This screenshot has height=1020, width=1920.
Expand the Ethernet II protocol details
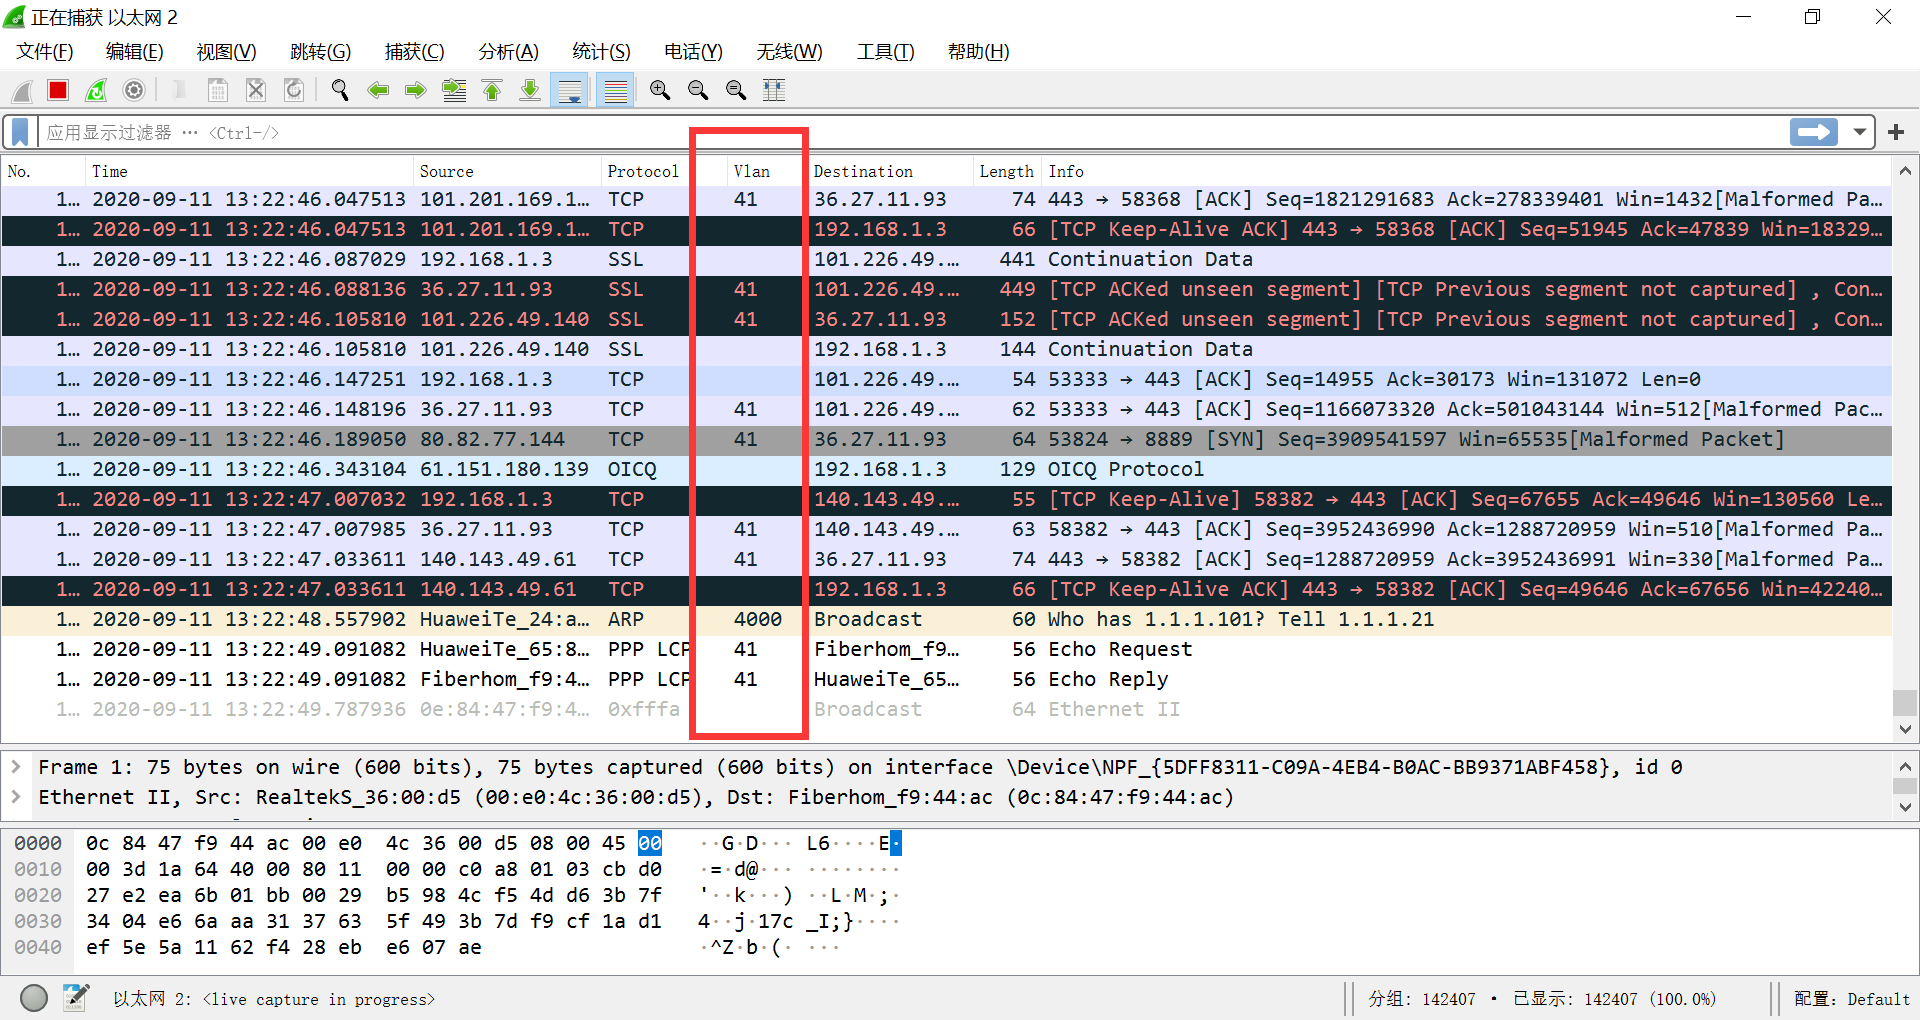tap(16, 797)
